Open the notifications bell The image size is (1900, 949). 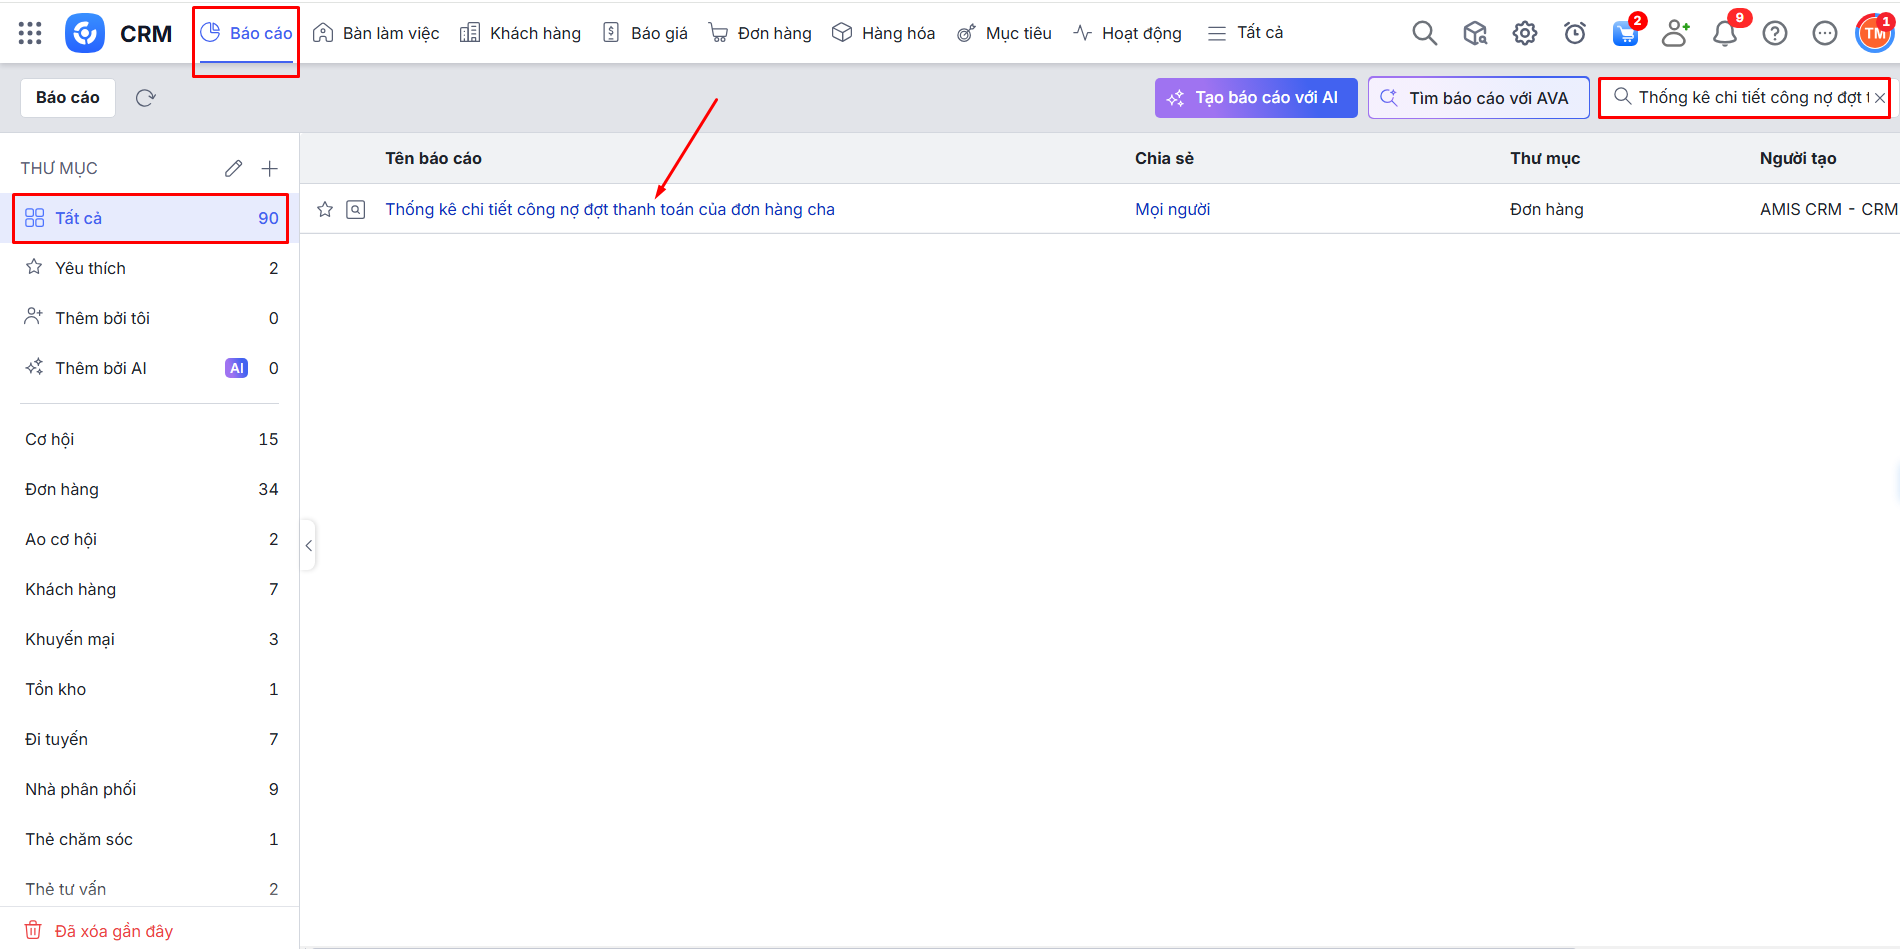1724,33
